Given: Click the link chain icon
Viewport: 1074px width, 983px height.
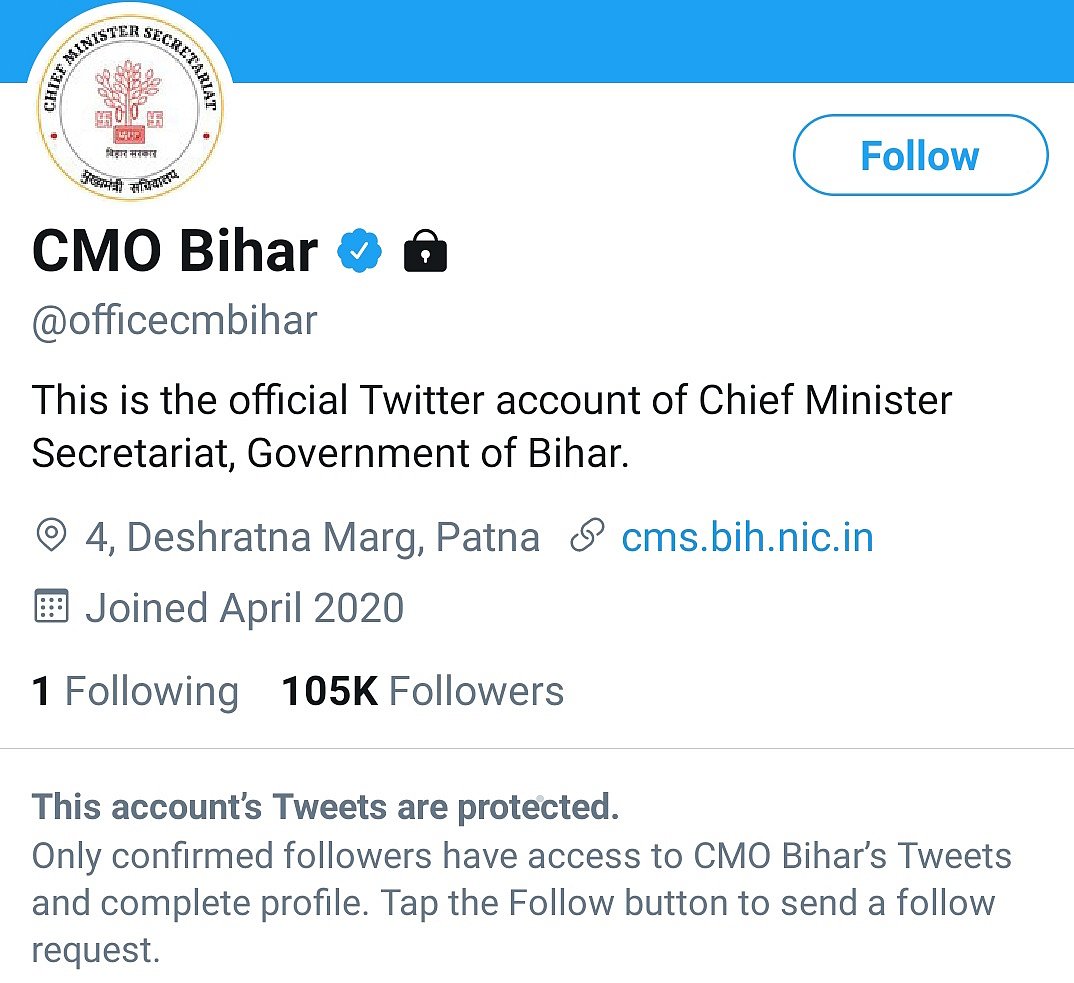Looking at the screenshot, I should pos(587,537).
